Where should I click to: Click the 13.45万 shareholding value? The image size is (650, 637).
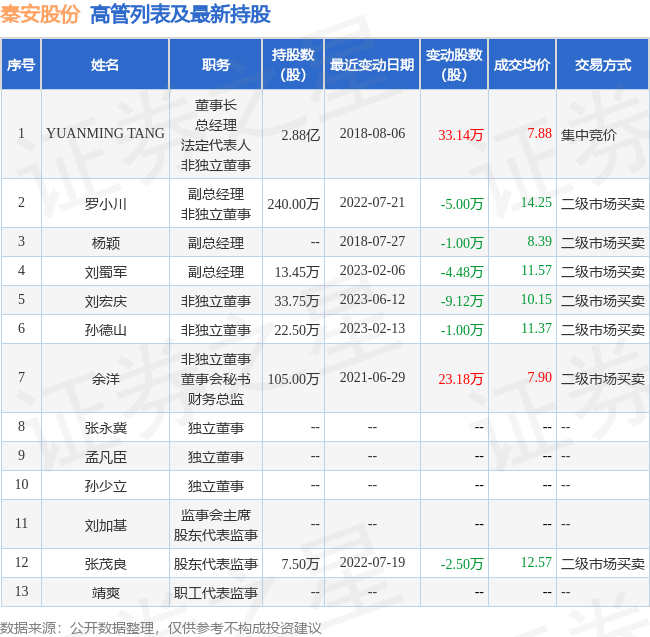pos(297,272)
